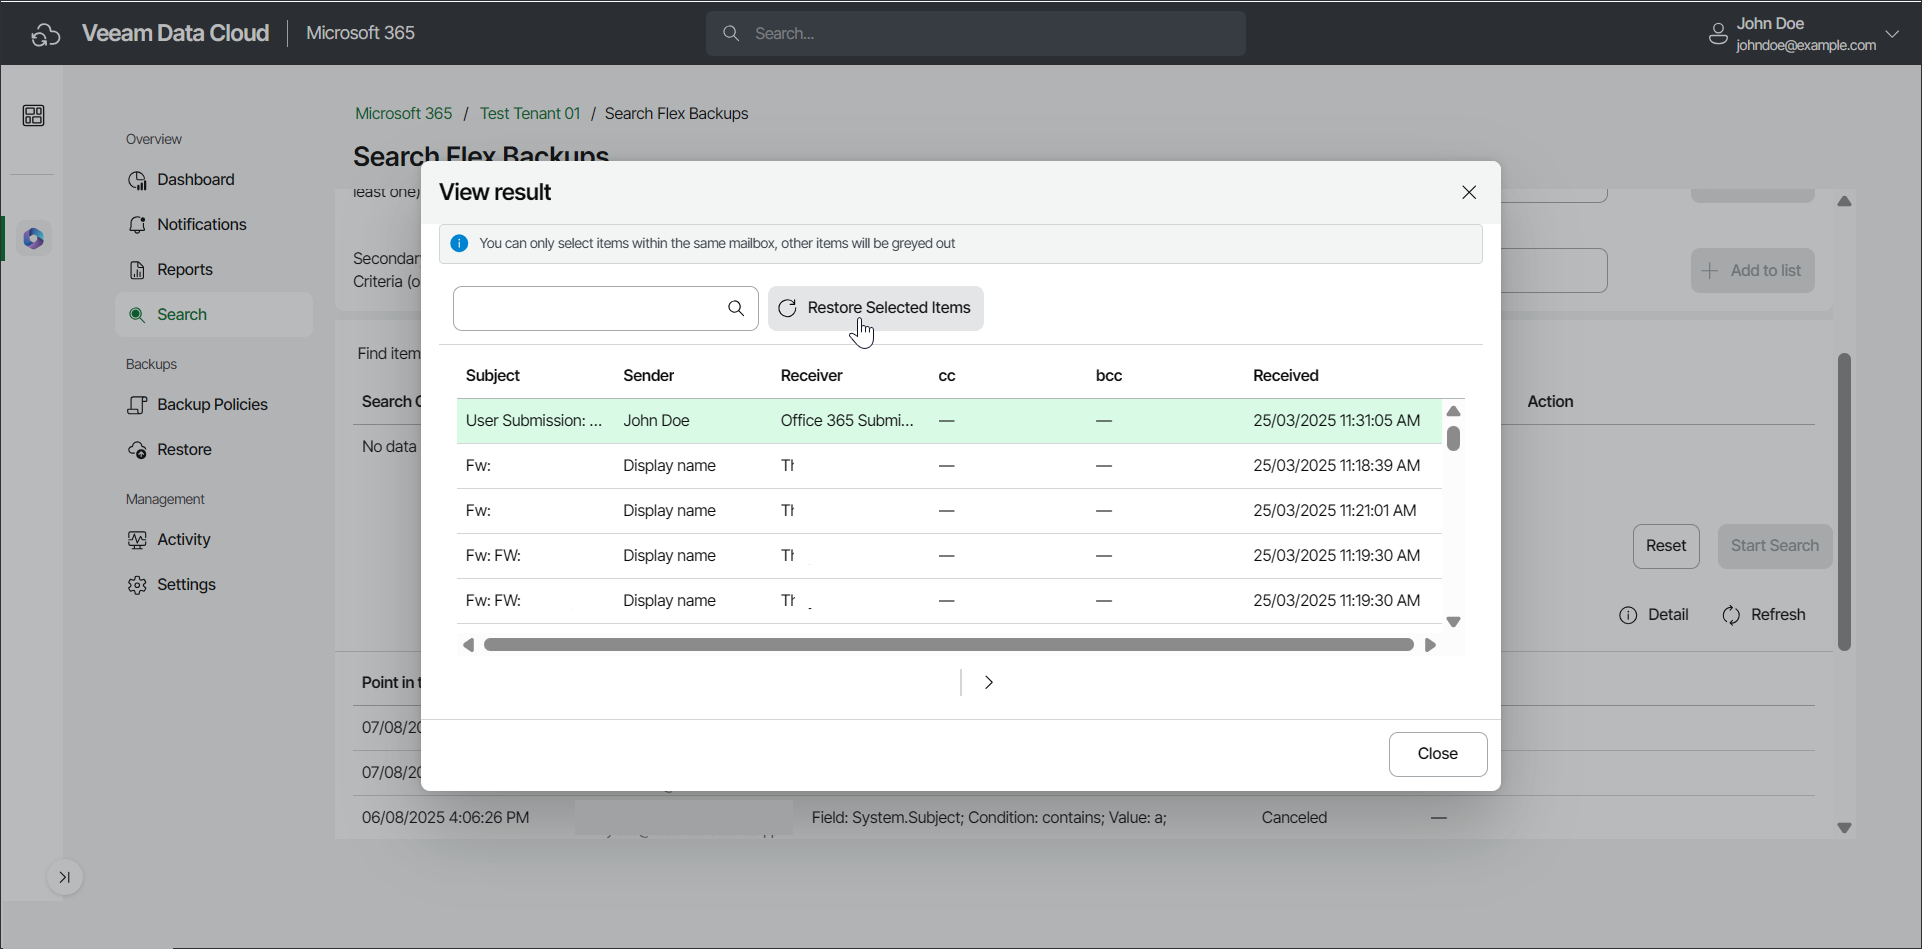Click Start Search button
1922x949 pixels.
(1775, 546)
